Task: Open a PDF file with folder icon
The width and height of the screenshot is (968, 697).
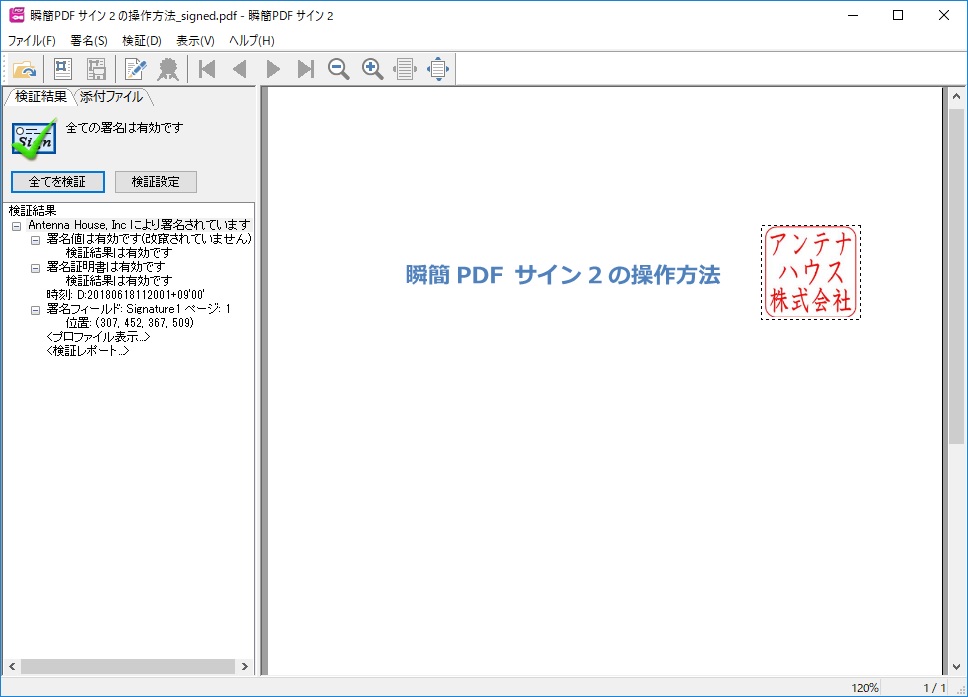Action: pos(25,69)
